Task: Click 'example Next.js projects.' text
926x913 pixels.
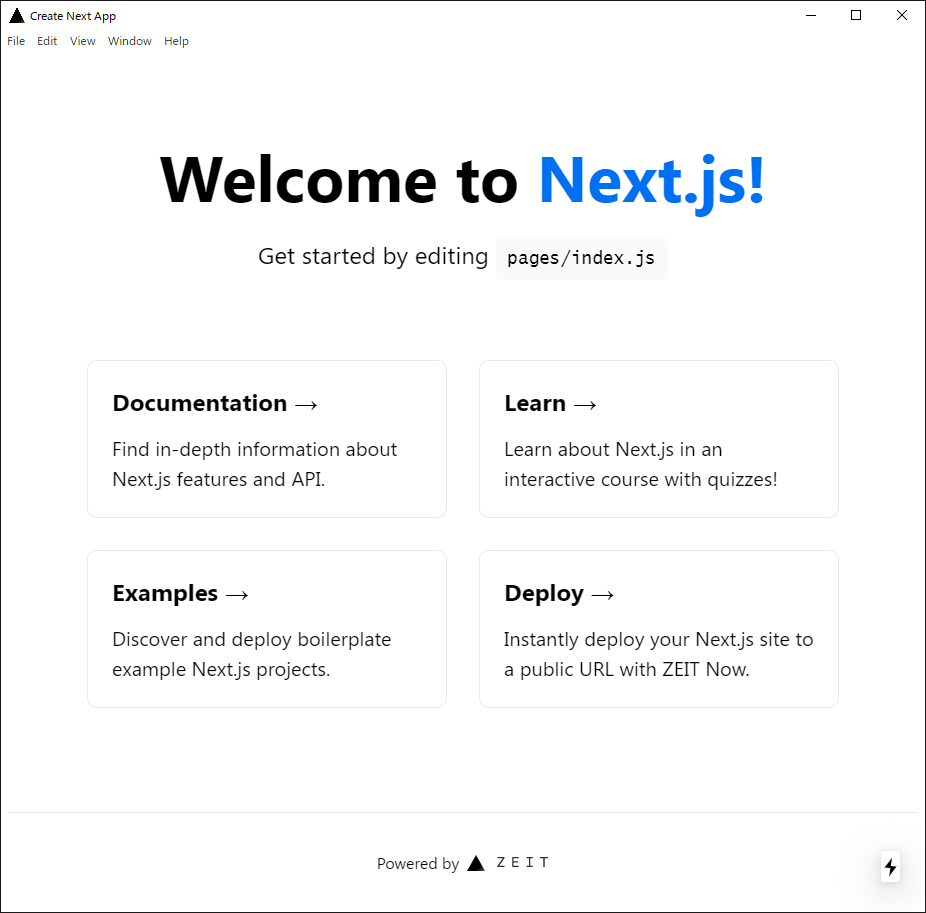Action: point(221,670)
